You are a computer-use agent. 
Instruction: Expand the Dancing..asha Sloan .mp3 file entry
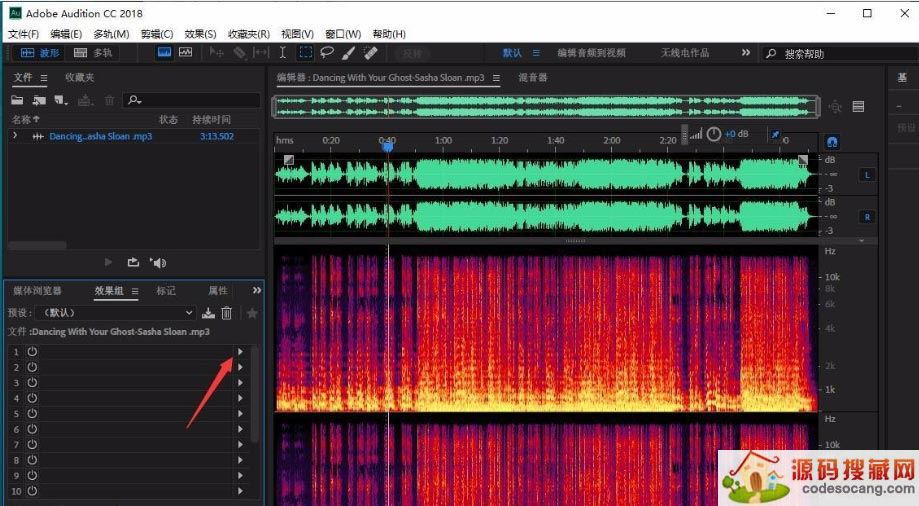point(15,136)
